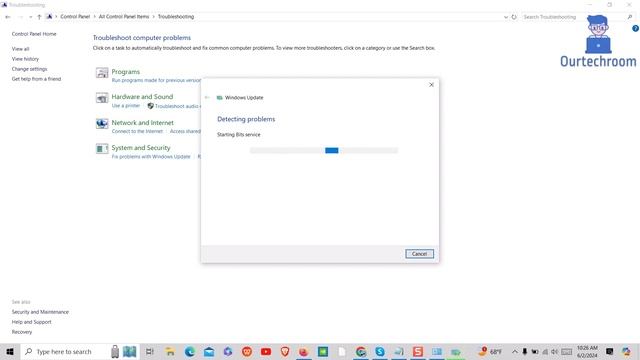
Task: Click the green square app on taskbar
Action: coord(323,351)
